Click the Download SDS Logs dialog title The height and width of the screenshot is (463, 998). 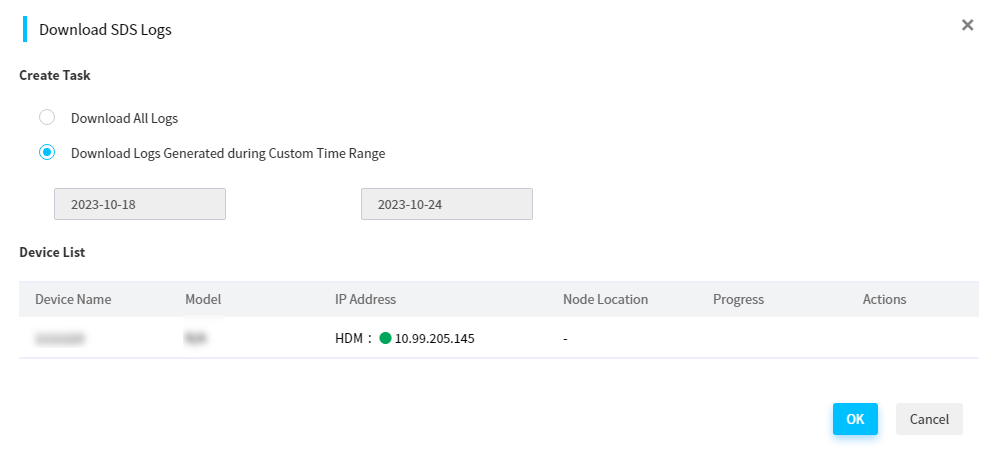coord(106,29)
